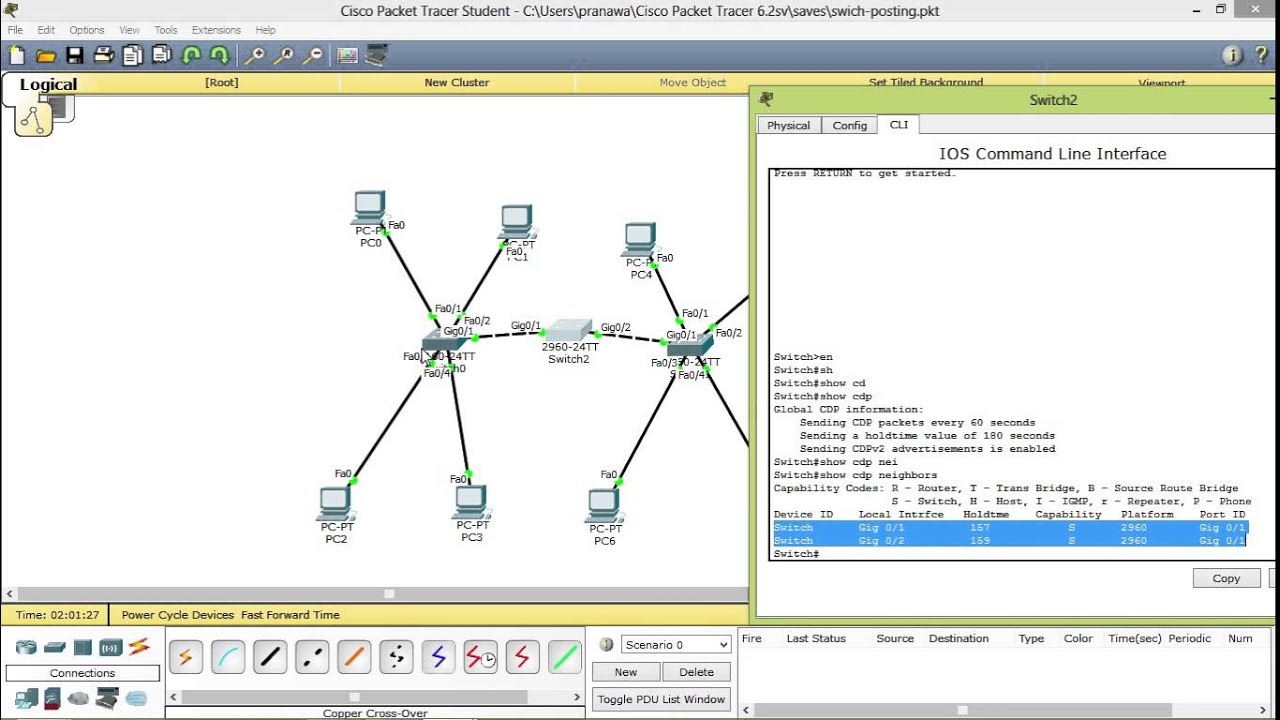
Task: Click the Zoom In magnifier icon
Action: (x=254, y=56)
